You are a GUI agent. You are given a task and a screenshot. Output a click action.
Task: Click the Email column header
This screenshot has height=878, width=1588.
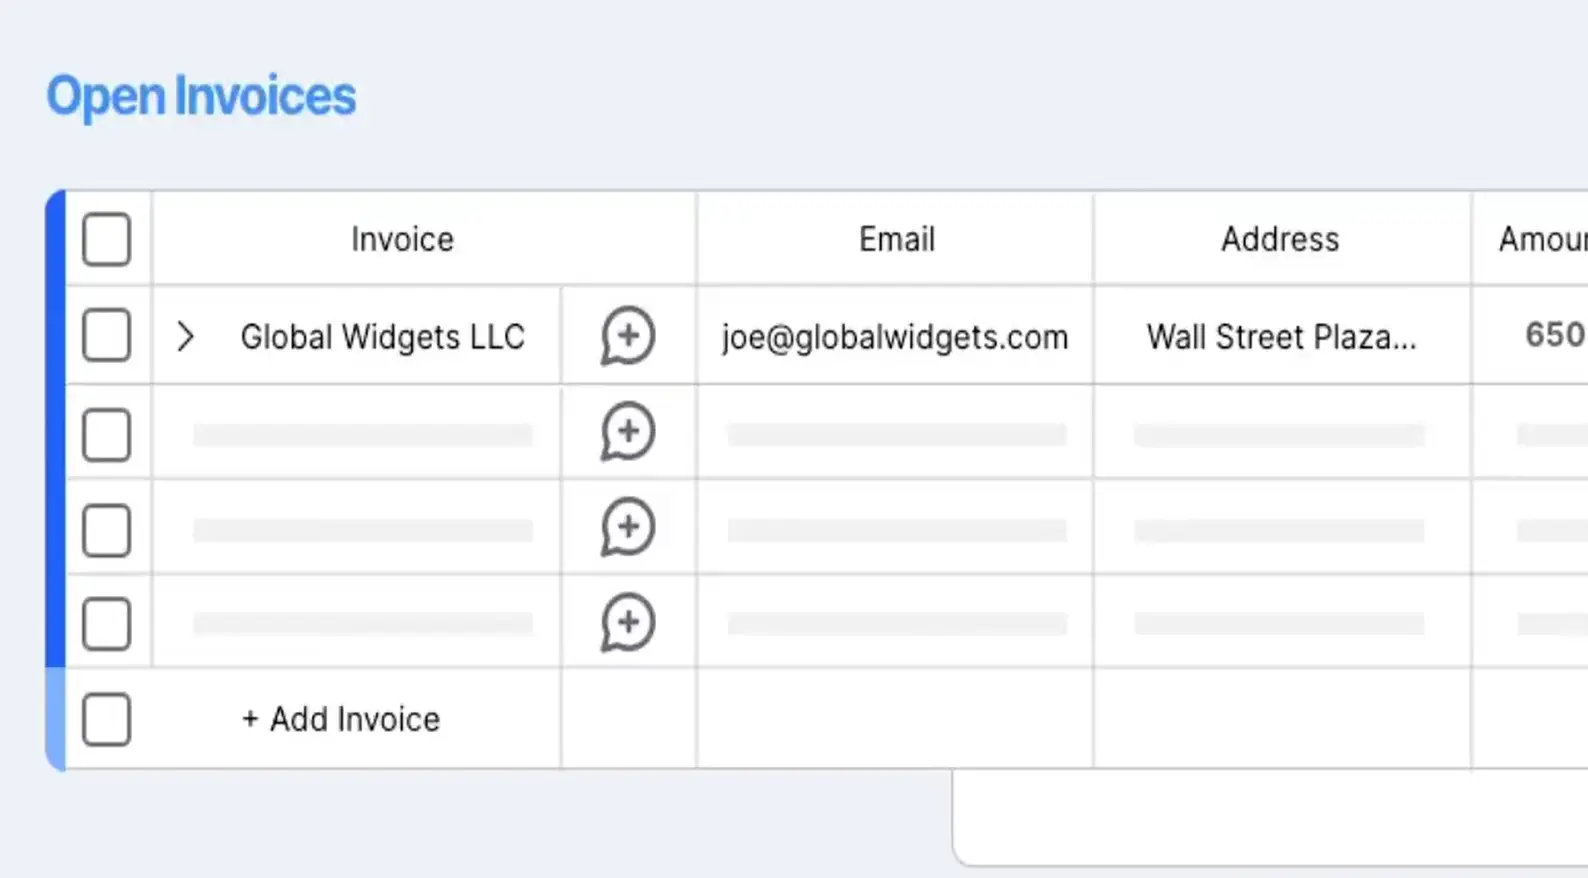pyautogui.click(x=897, y=239)
